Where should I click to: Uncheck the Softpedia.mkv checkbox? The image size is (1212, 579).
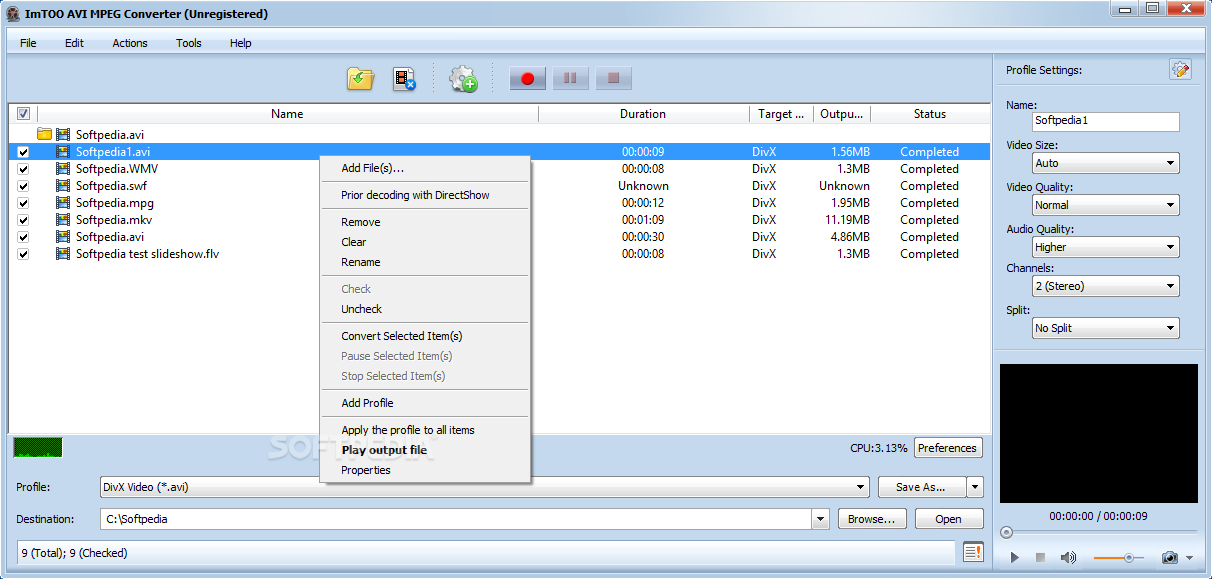pos(23,220)
